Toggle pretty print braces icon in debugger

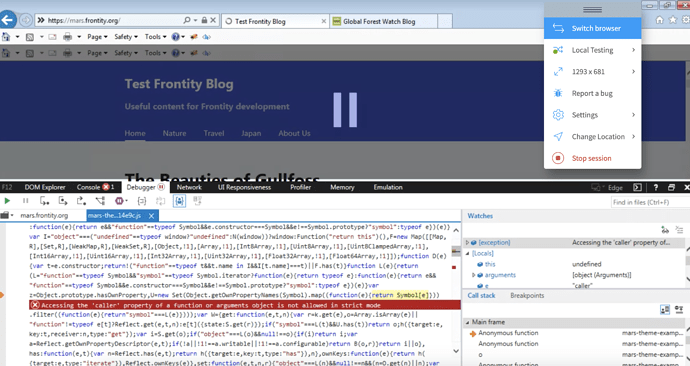(142, 201)
